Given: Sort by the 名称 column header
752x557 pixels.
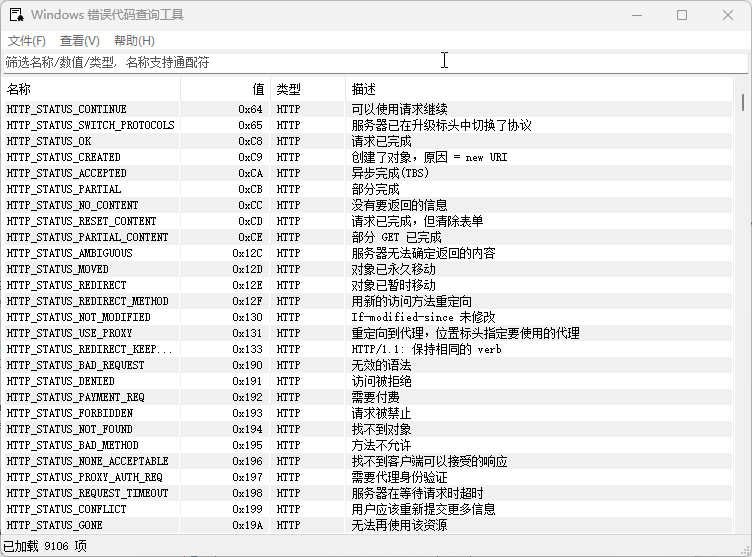Looking at the screenshot, I should 92,89.
